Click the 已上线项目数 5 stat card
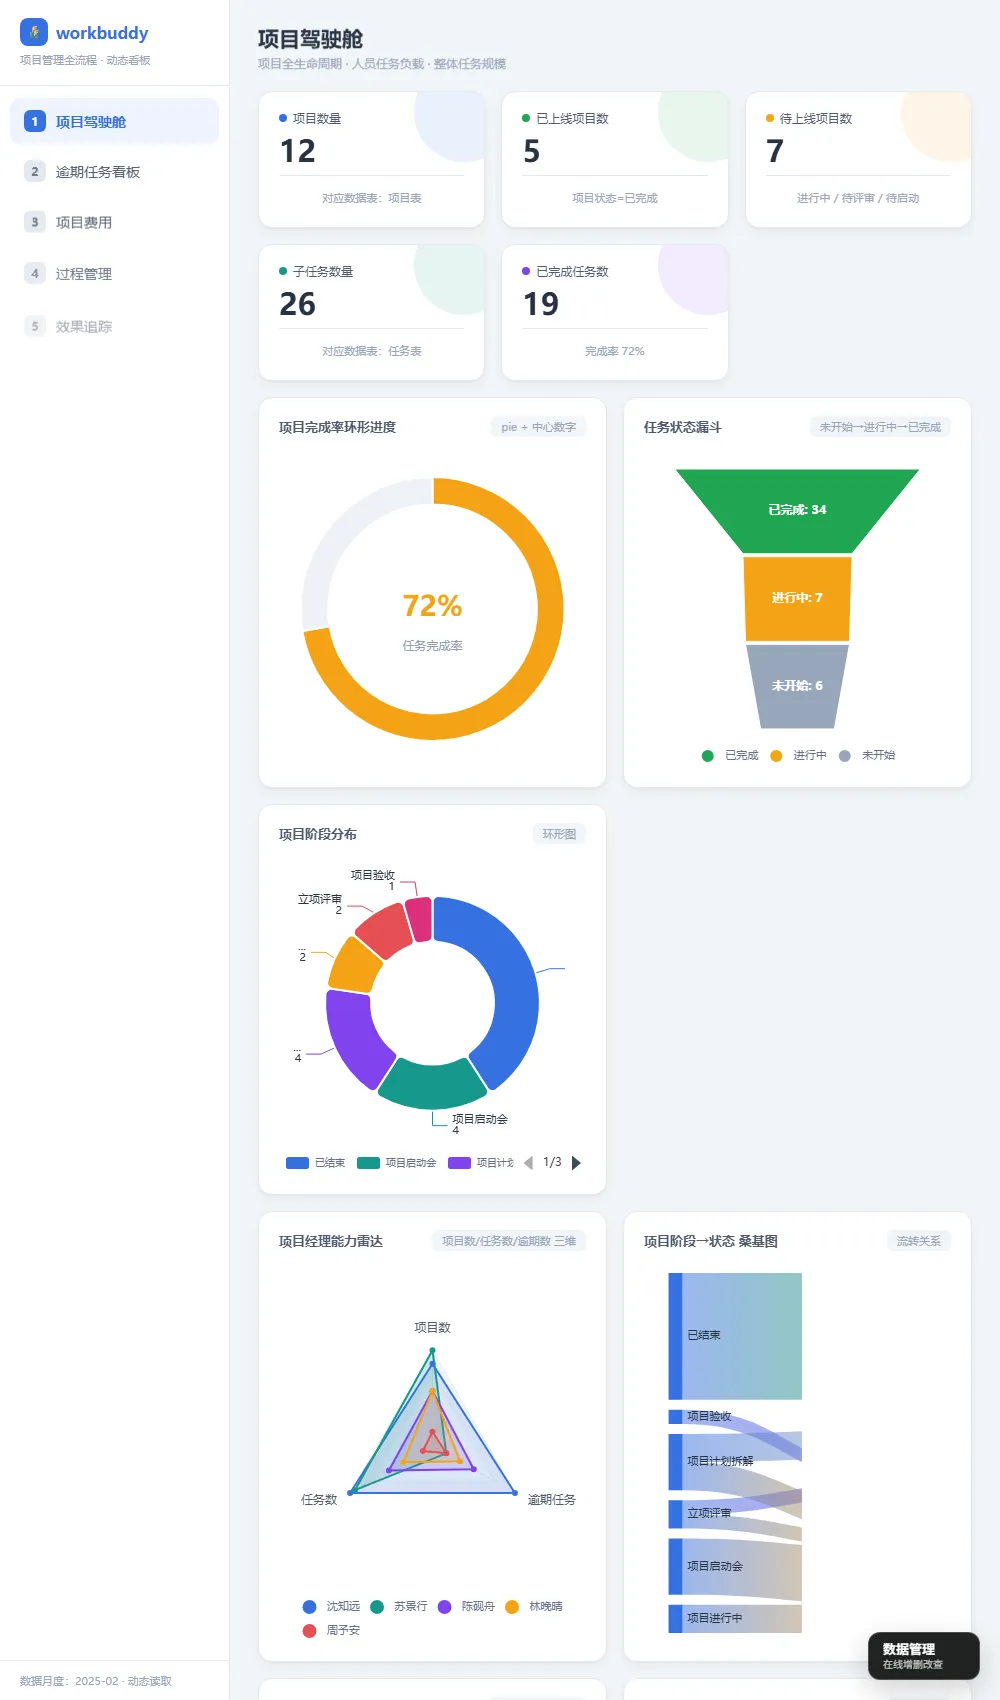Viewport: 1000px width, 1700px height. pos(615,159)
